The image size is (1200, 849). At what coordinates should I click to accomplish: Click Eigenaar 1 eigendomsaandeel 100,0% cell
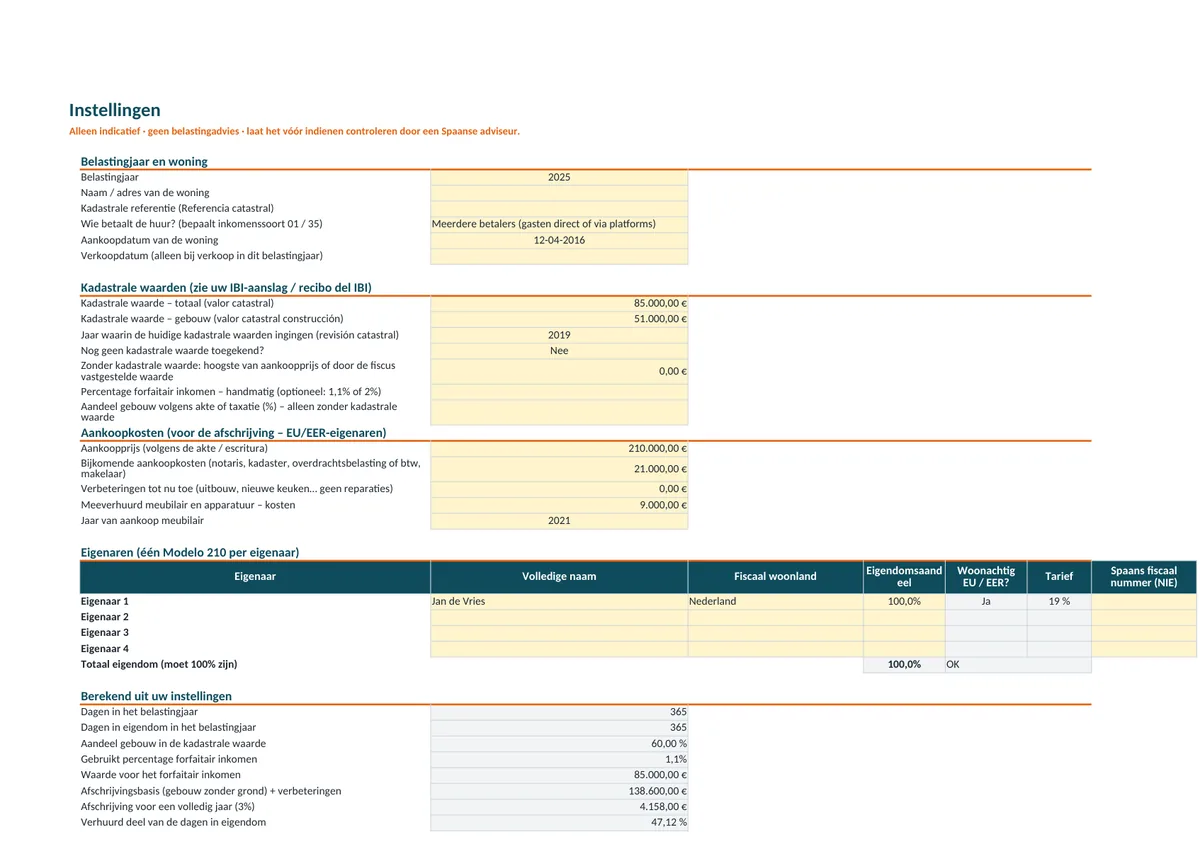(x=904, y=602)
